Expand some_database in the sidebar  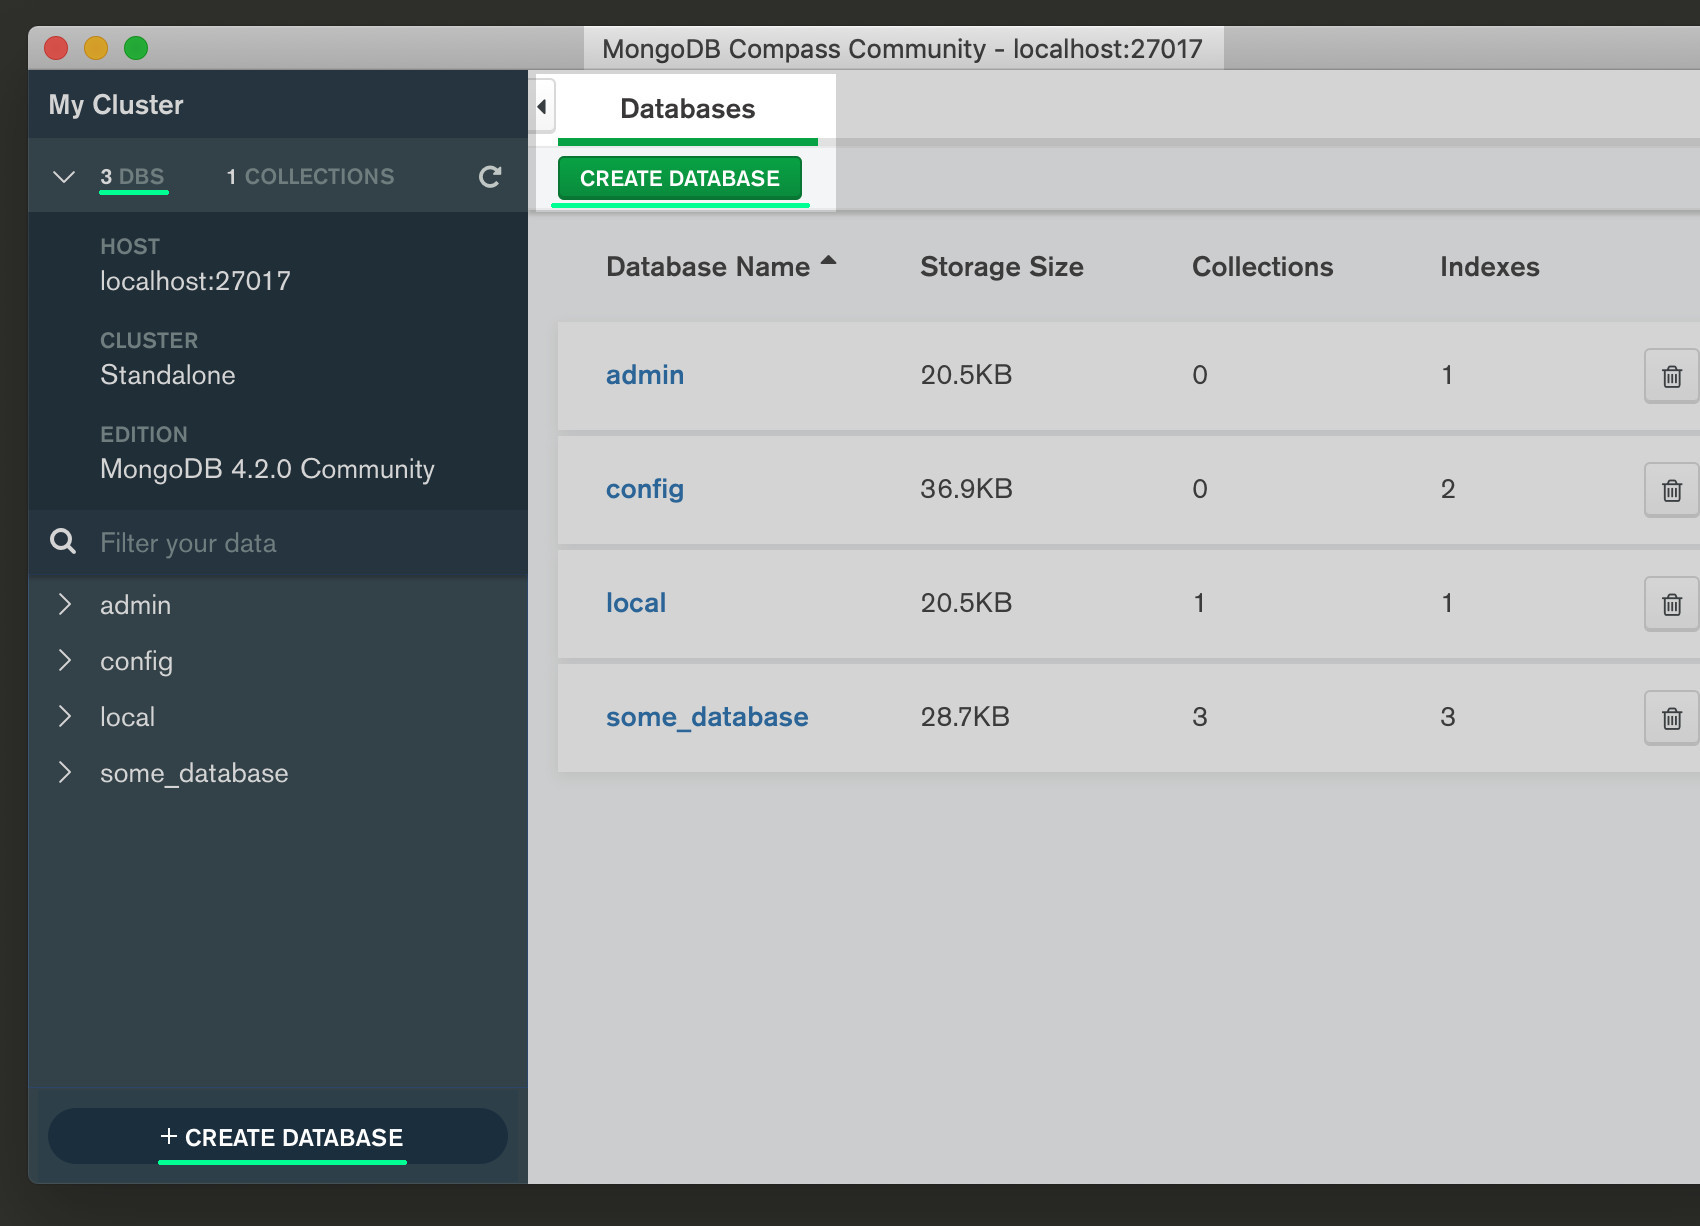[66, 771]
